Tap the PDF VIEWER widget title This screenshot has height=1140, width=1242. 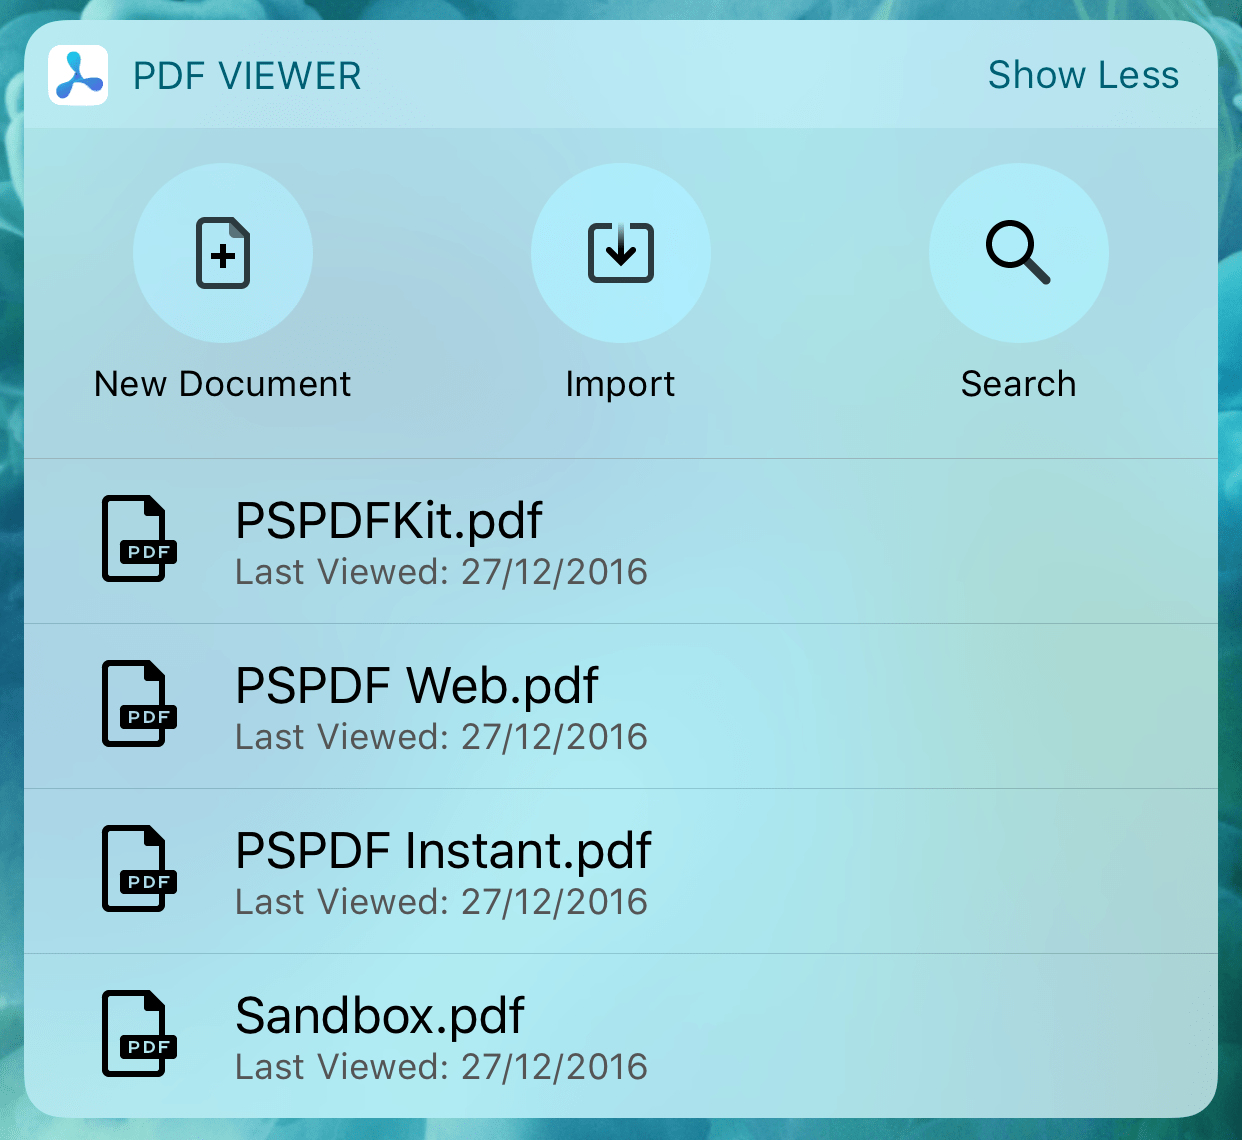(x=247, y=76)
